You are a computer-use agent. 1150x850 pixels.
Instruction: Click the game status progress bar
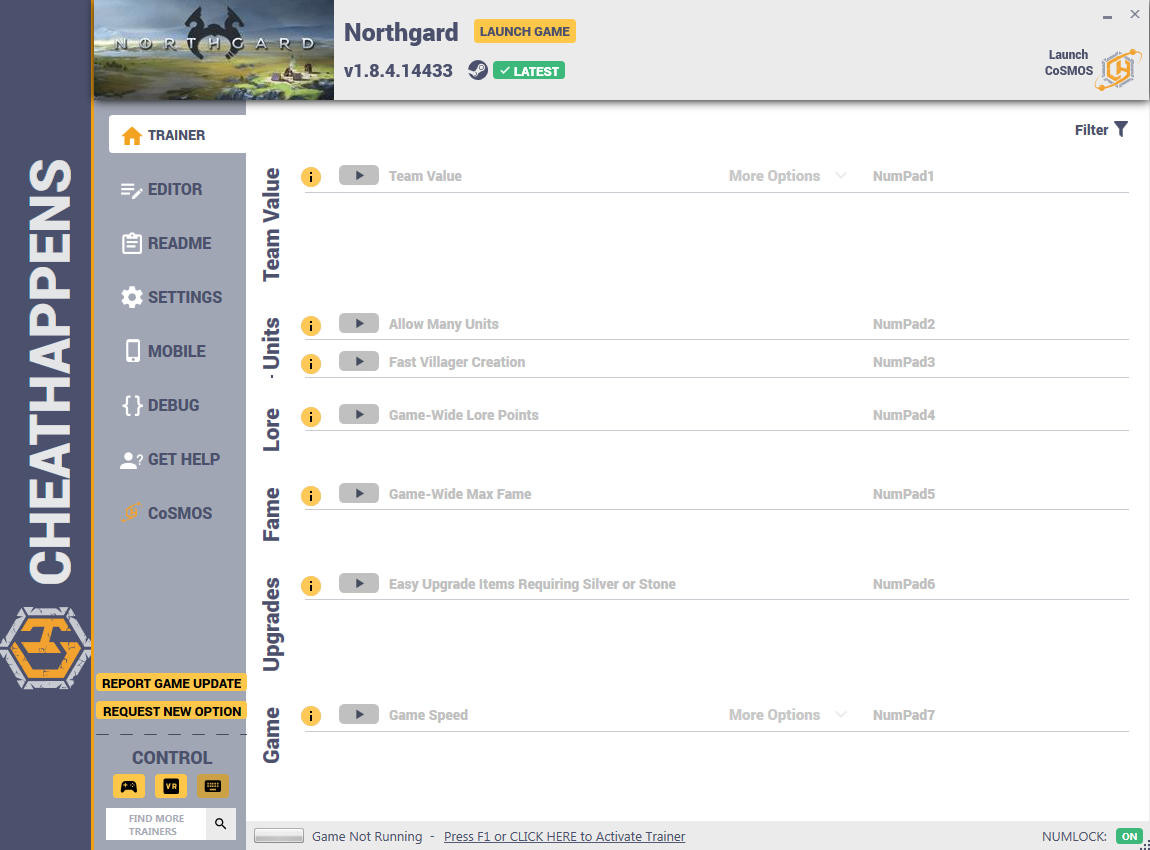[x=279, y=836]
